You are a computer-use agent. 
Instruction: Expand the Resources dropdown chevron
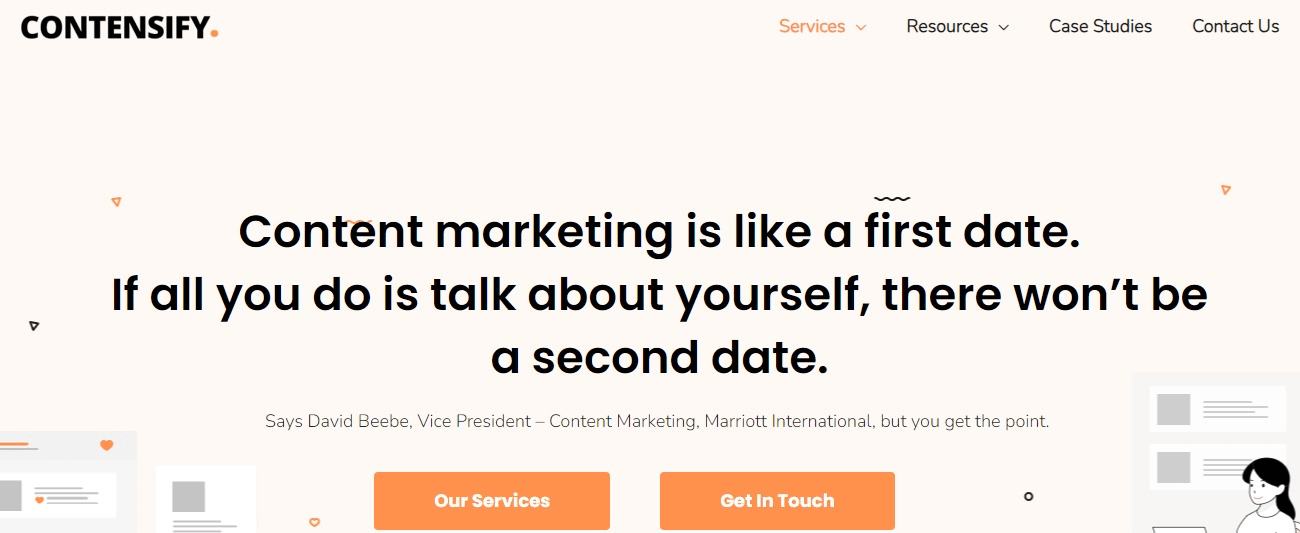pos(1004,28)
